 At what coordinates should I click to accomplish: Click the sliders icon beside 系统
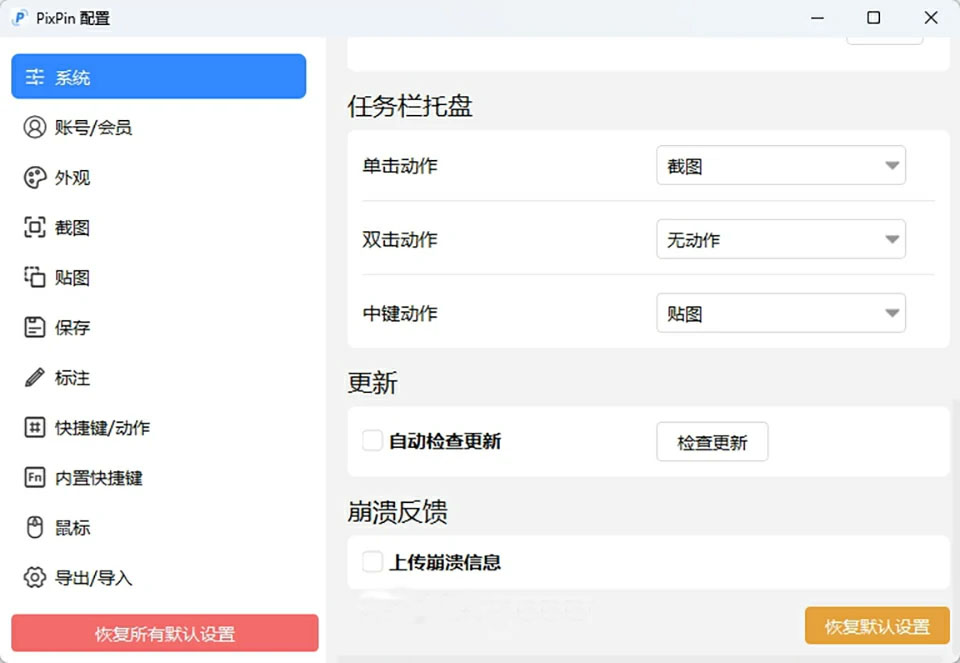coord(35,77)
